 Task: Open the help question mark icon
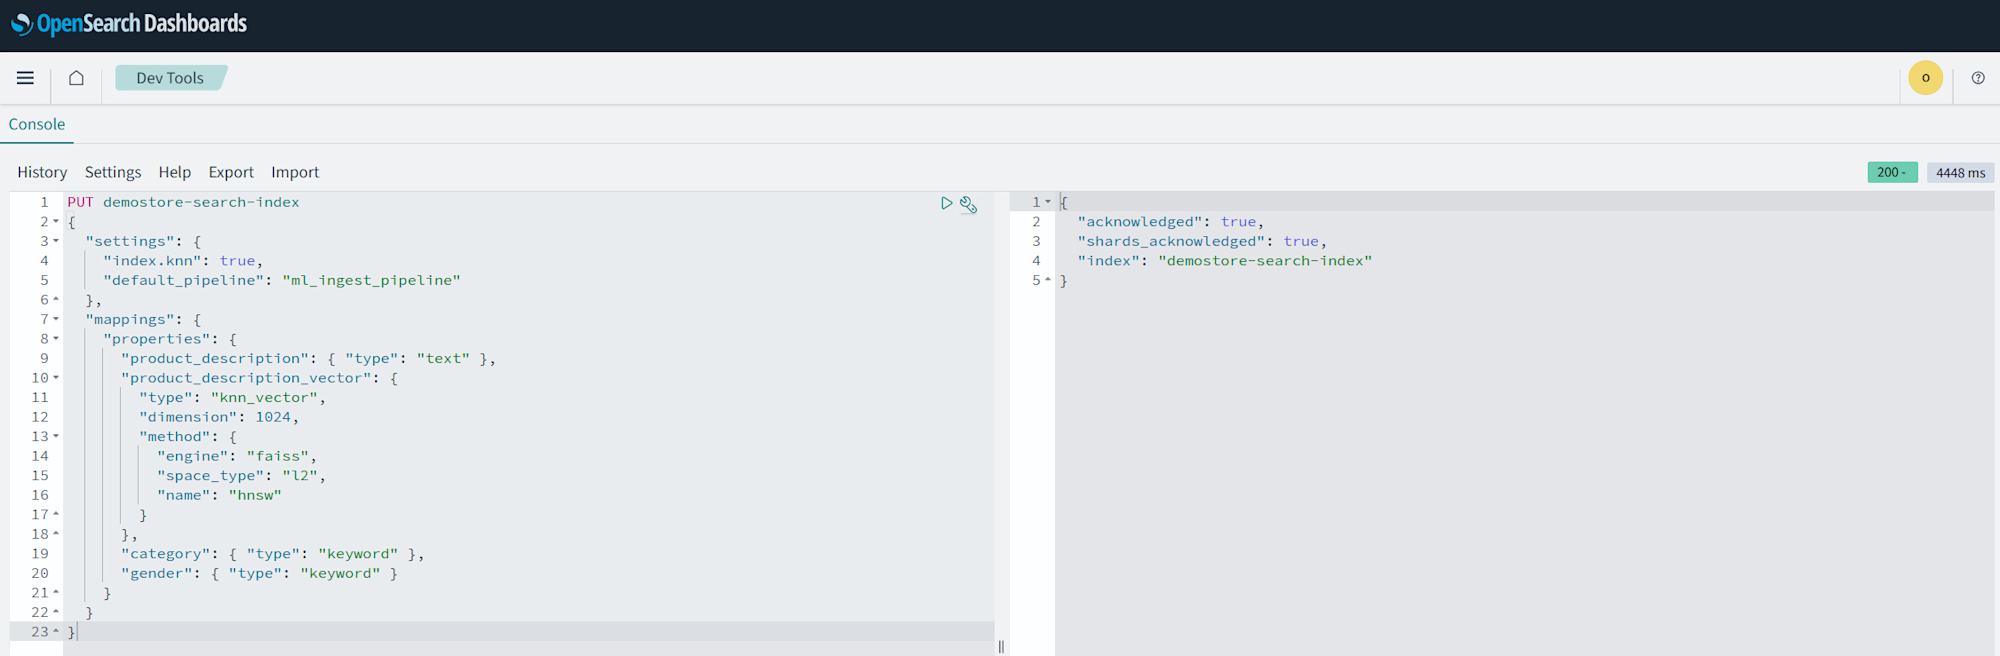[x=1977, y=78]
